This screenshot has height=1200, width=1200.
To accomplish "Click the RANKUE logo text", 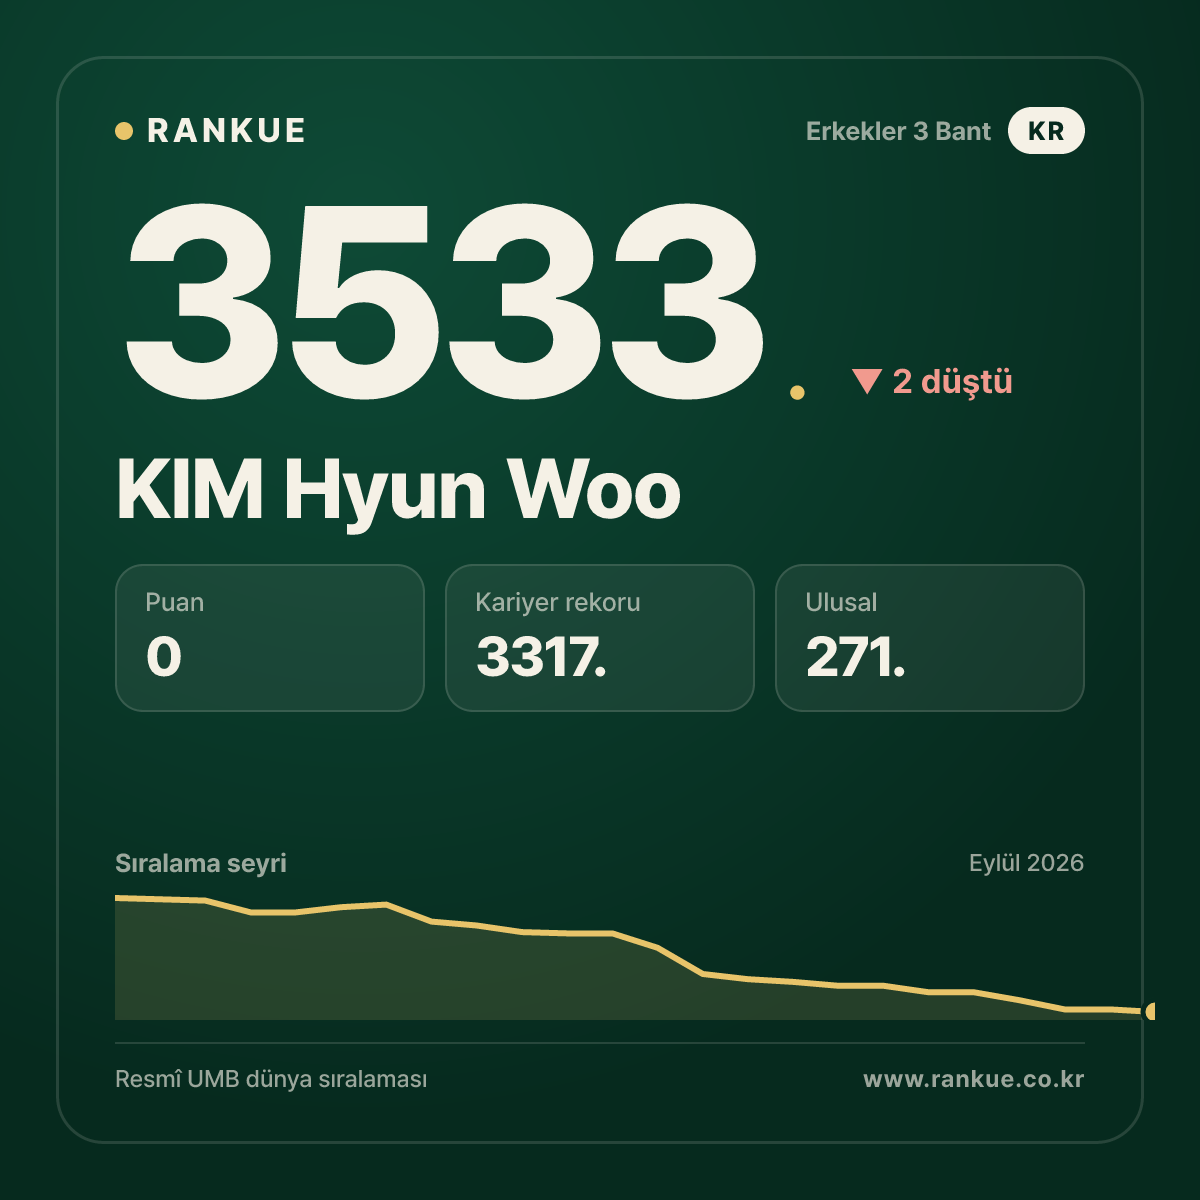I will (226, 131).
